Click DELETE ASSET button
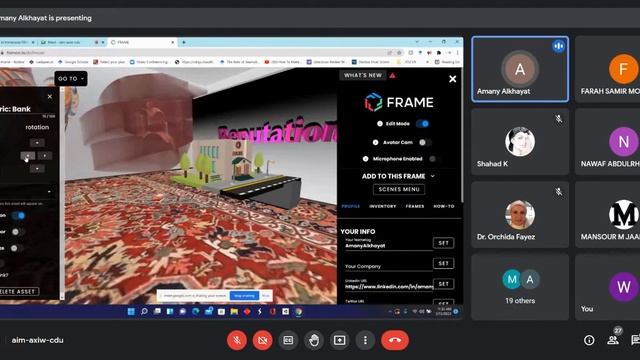The image size is (640, 360). point(19,291)
